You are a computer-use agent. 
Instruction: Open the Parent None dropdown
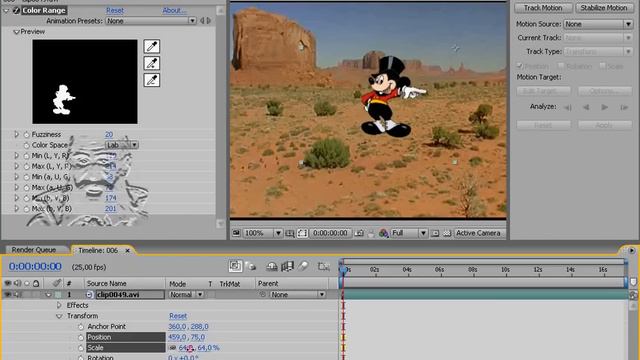(297, 294)
